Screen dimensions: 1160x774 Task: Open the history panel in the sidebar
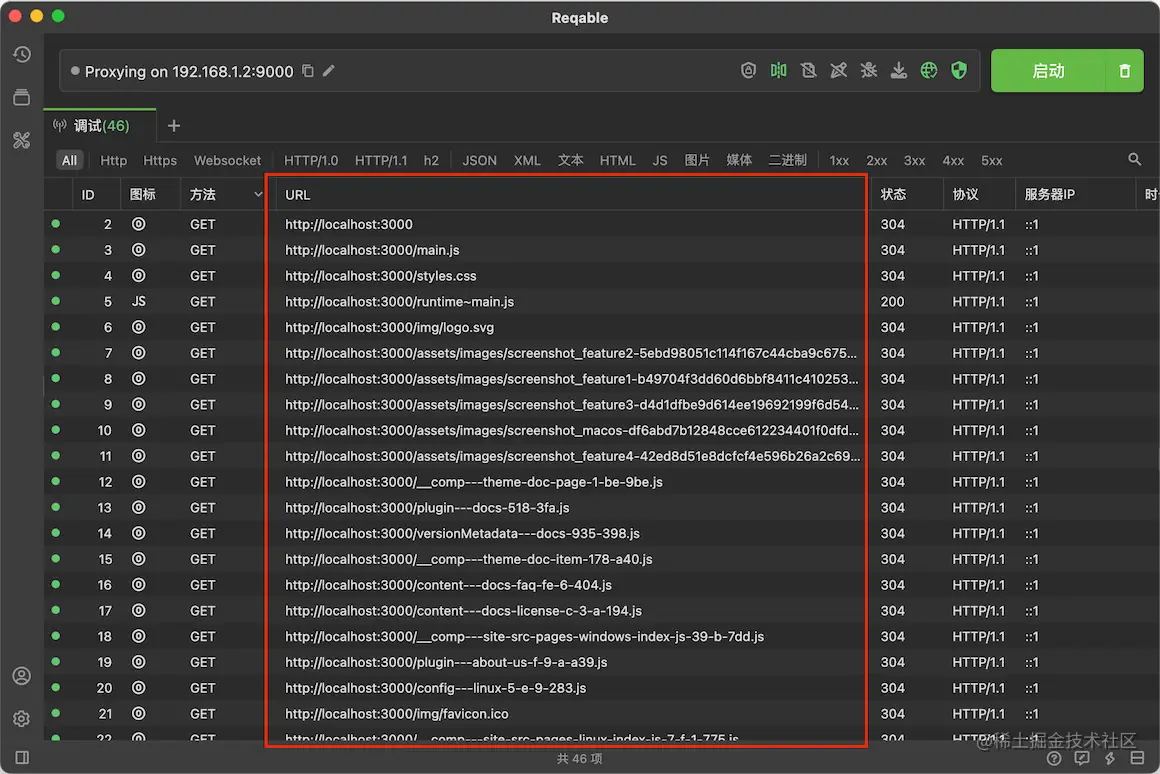[x=21, y=55]
